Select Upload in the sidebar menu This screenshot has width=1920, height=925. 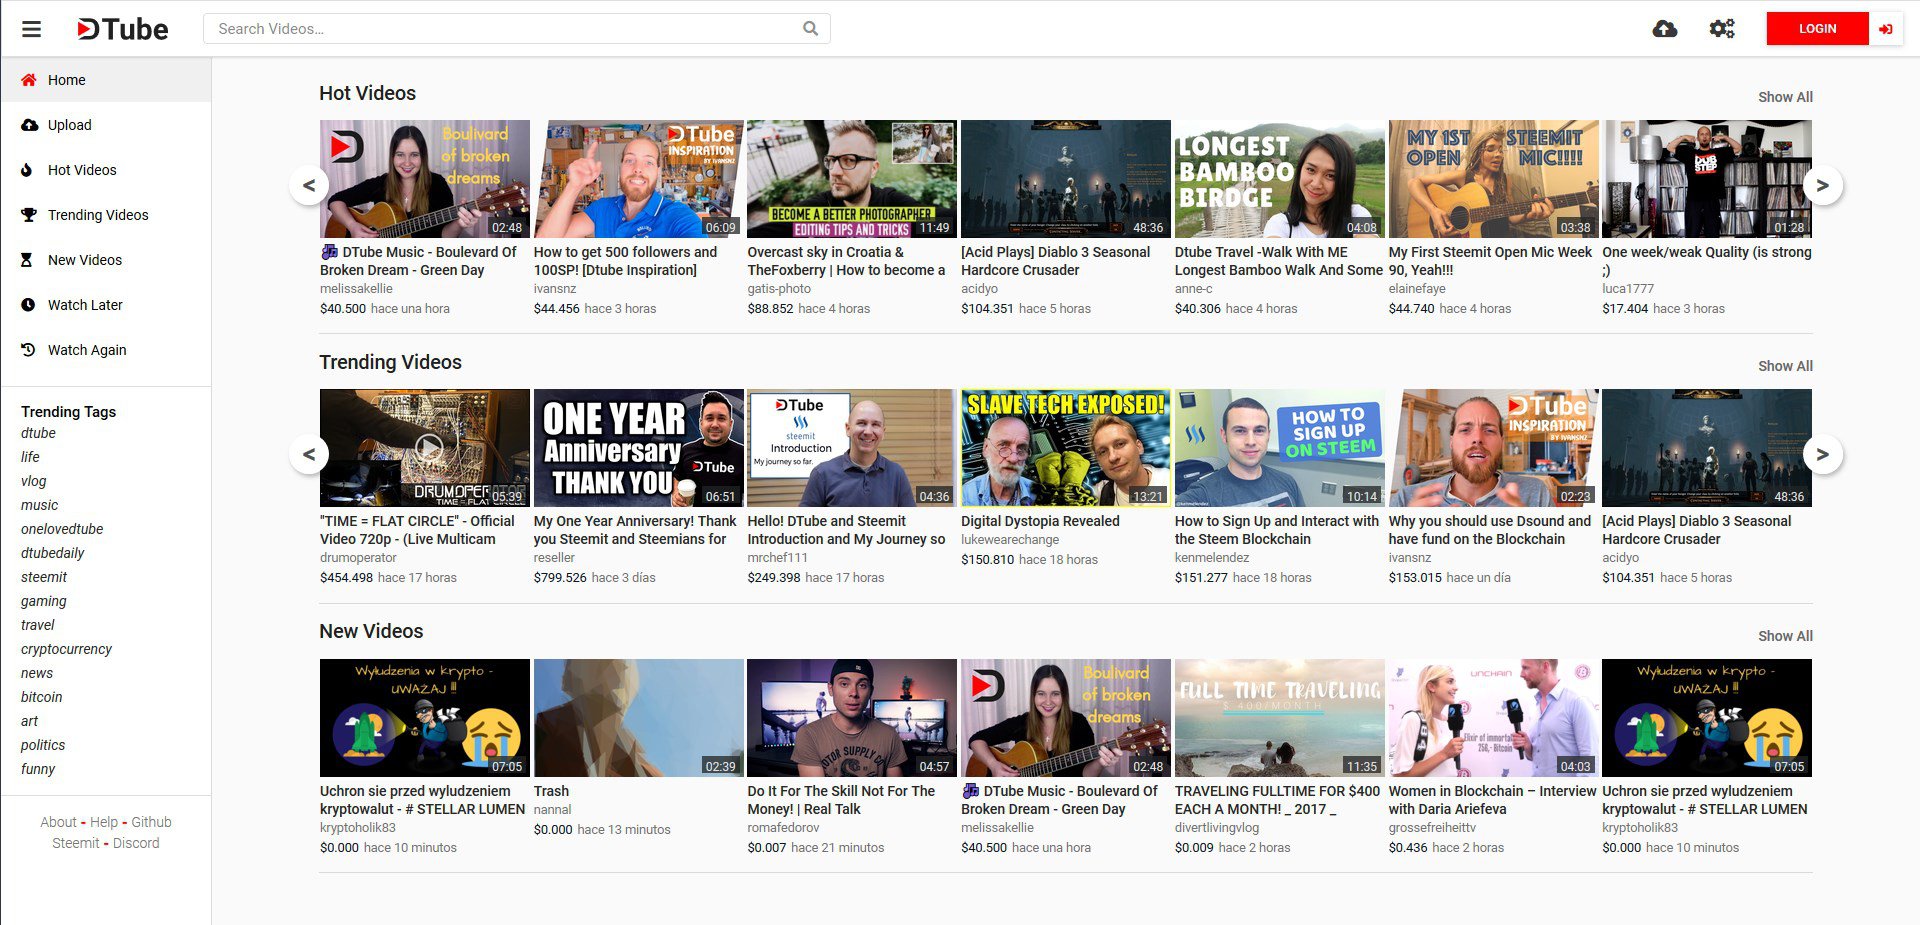point(106,125)
